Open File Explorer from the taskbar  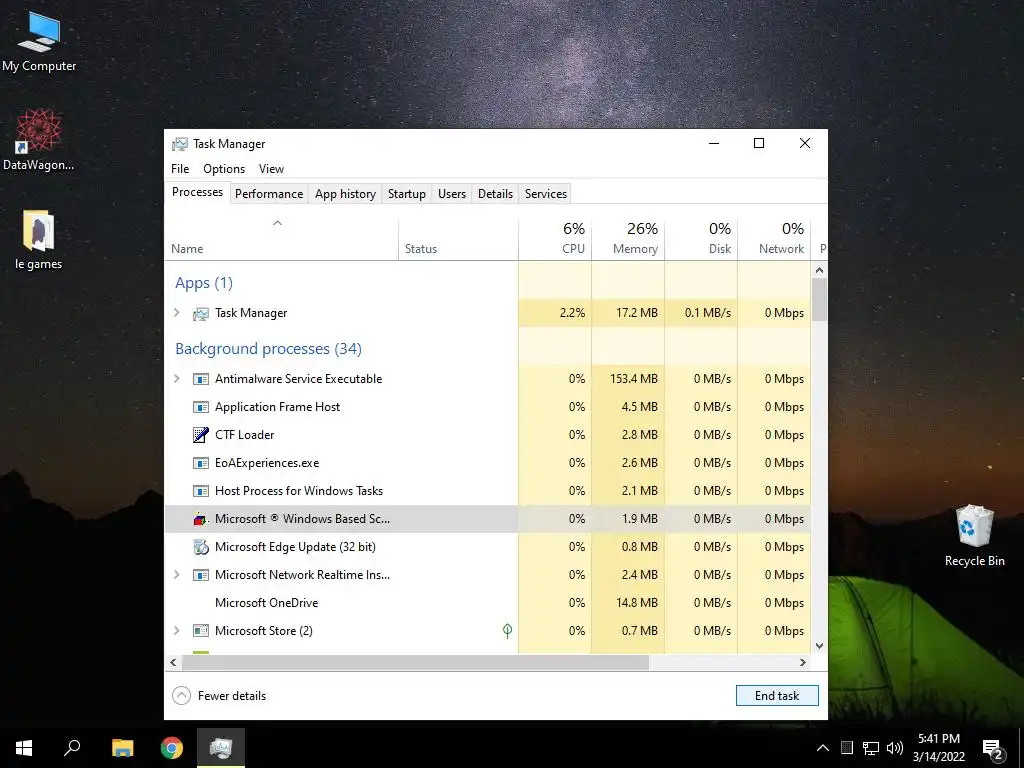pyautogui.click(x=122, y=748)
